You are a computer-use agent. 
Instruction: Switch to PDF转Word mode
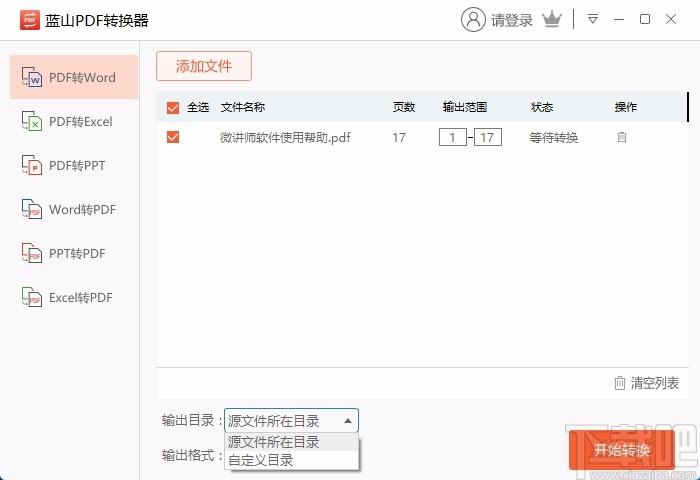click(x=74, y=77)
